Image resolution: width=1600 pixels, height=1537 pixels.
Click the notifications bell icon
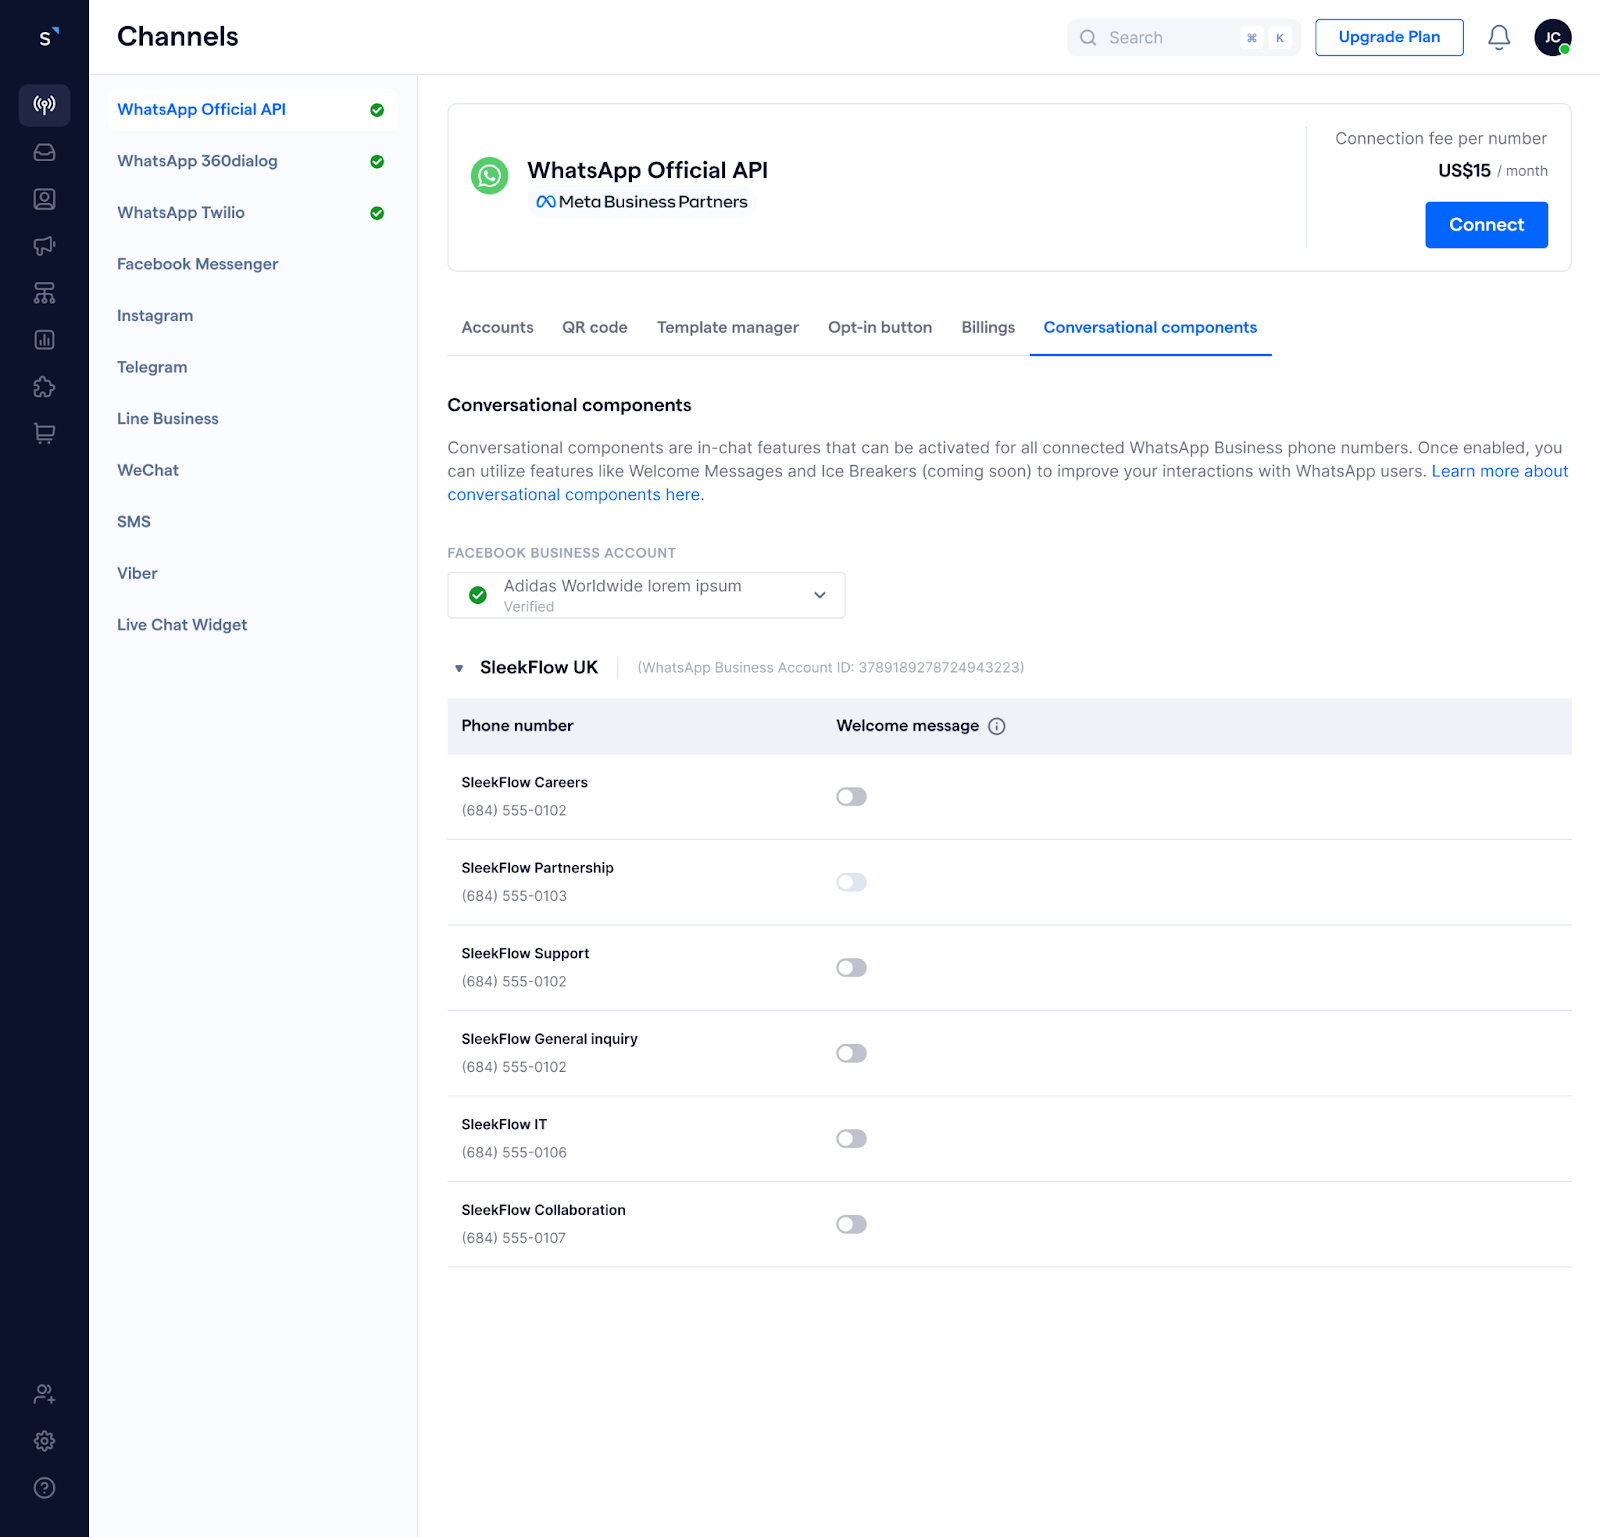click(x=1499, y=37)
